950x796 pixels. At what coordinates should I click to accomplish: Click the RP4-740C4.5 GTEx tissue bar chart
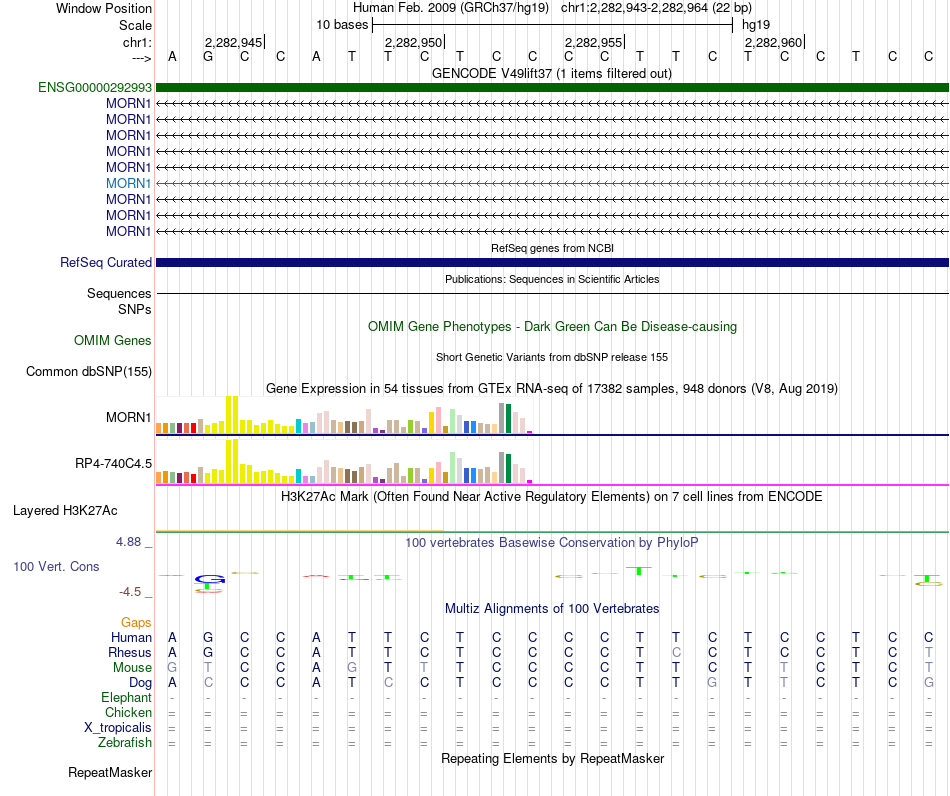click(x=344, y=462)
